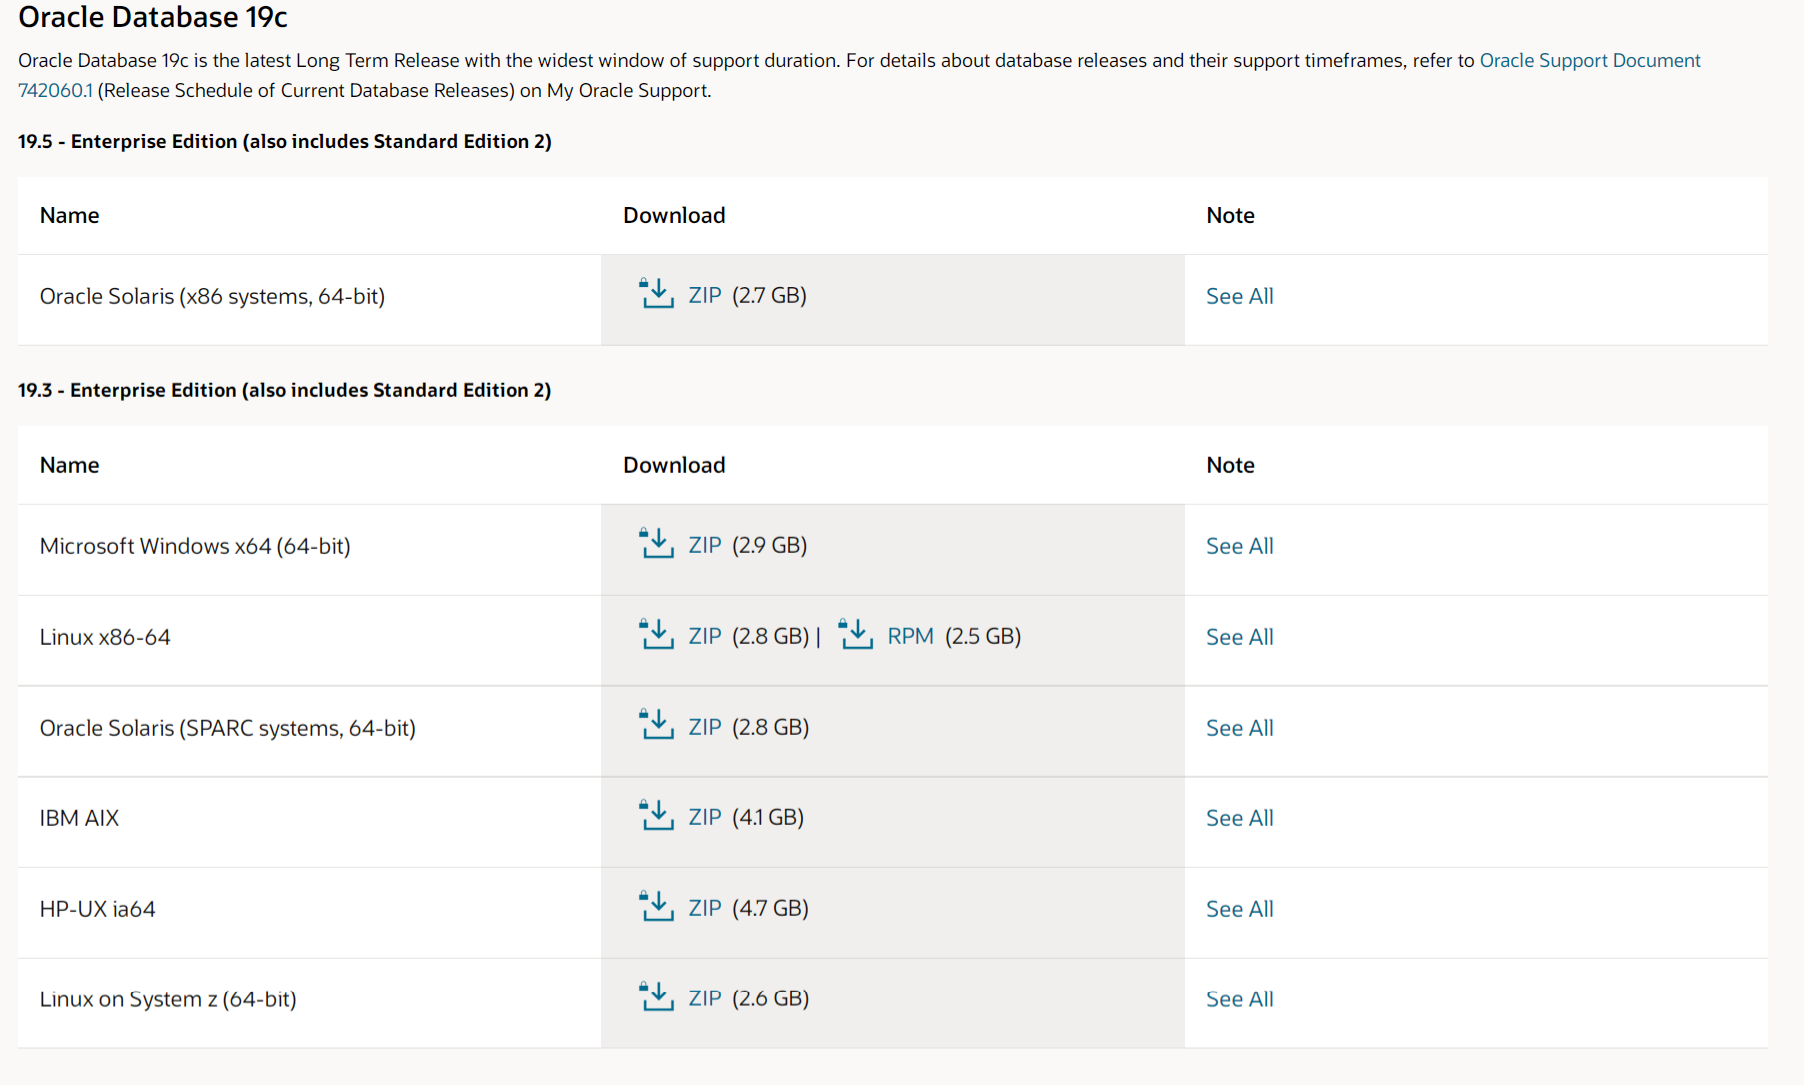Click the Note column header in 19.5 table
The height and width of the screenshot is (1085, 1804).
point(1230,215)
